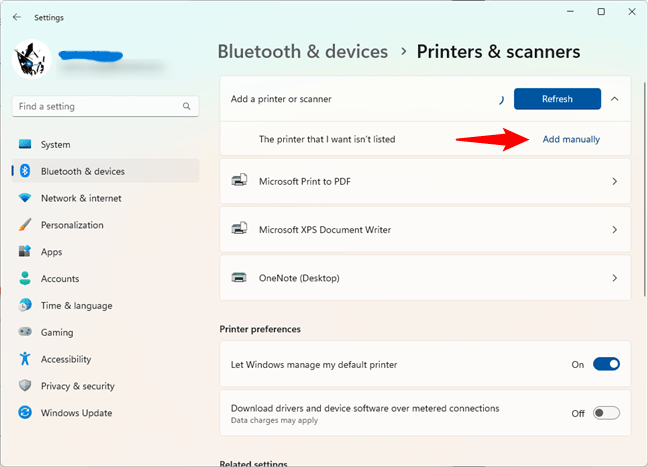This screenshot has width=648, height=467.
Task: Open Accounts label
Action: [x=60, y=279]
